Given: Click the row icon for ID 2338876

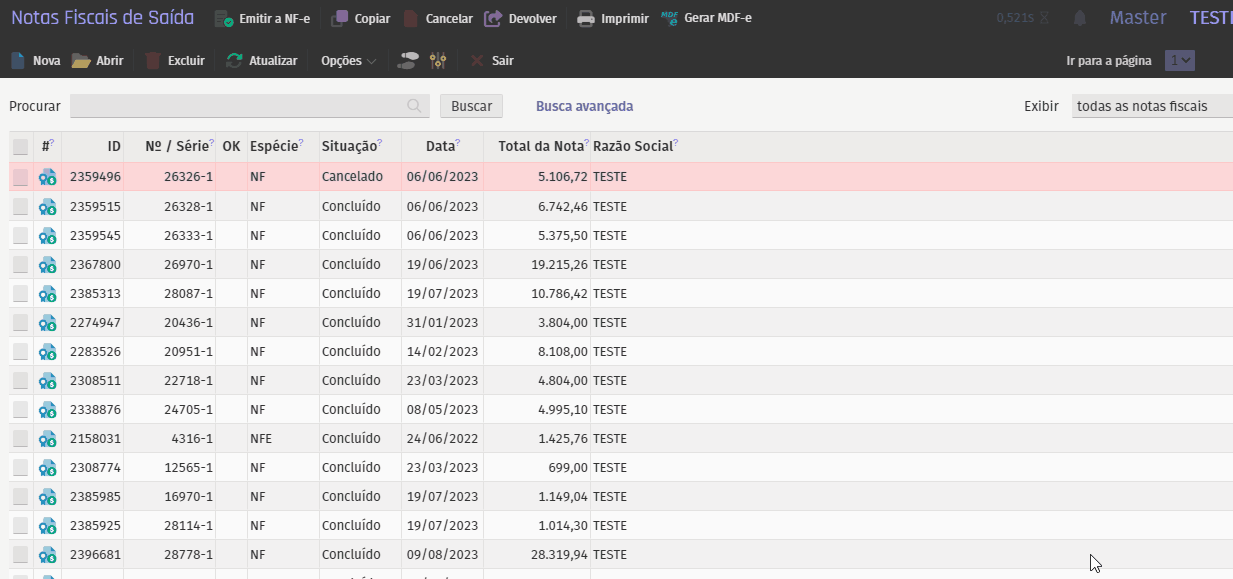Looking at the screenshot, I should tap(47, 409).
